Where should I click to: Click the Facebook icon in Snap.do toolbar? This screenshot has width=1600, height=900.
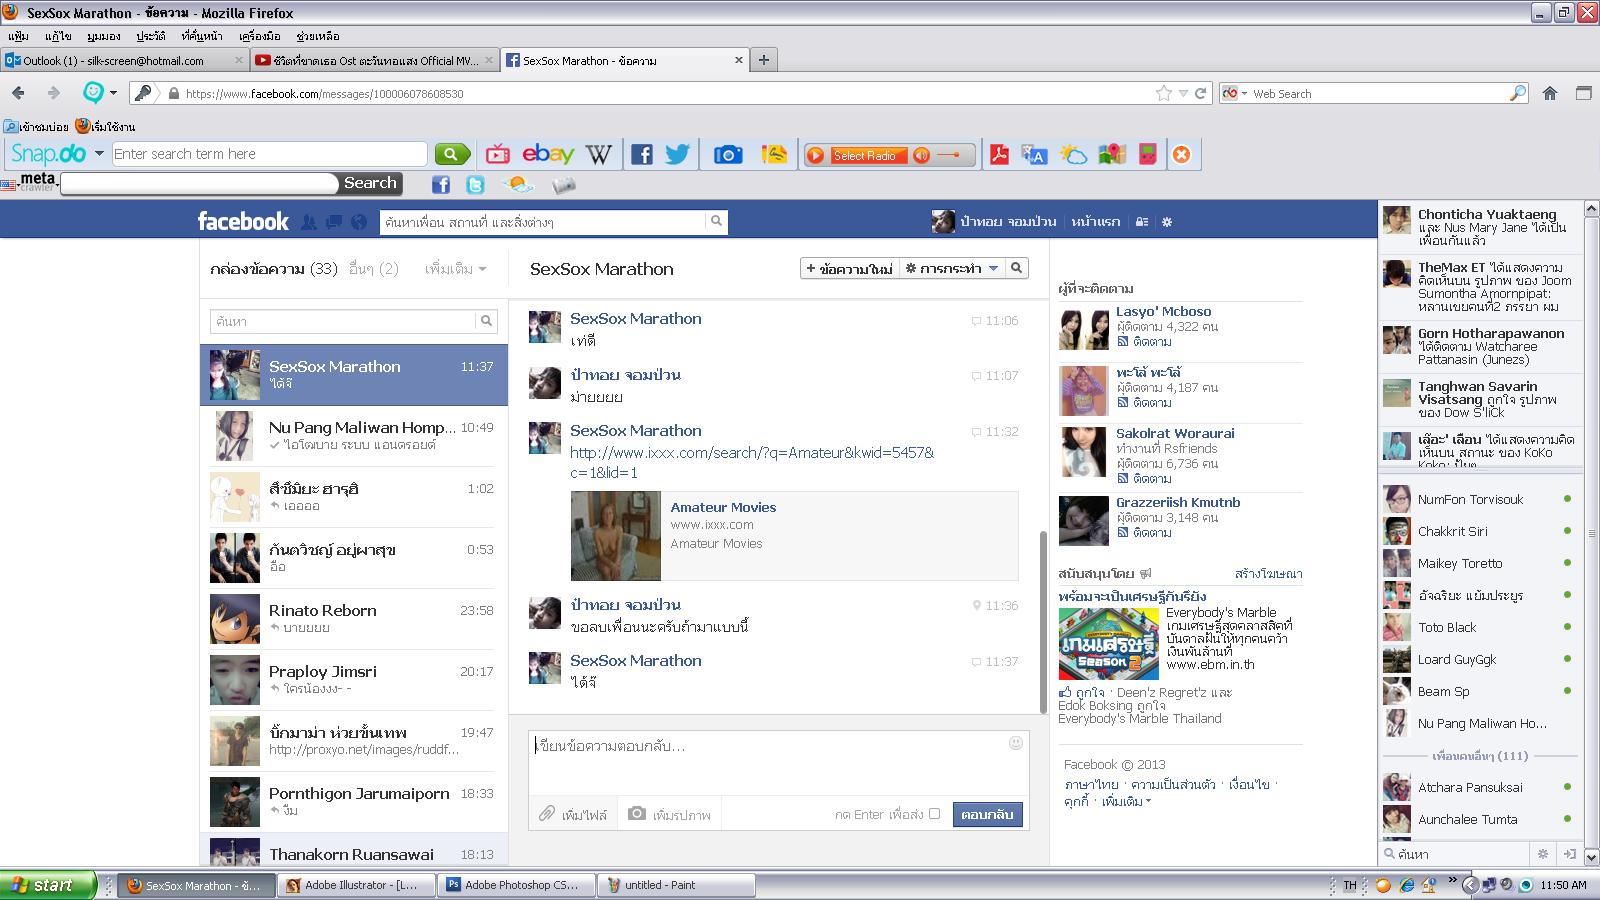642,154
